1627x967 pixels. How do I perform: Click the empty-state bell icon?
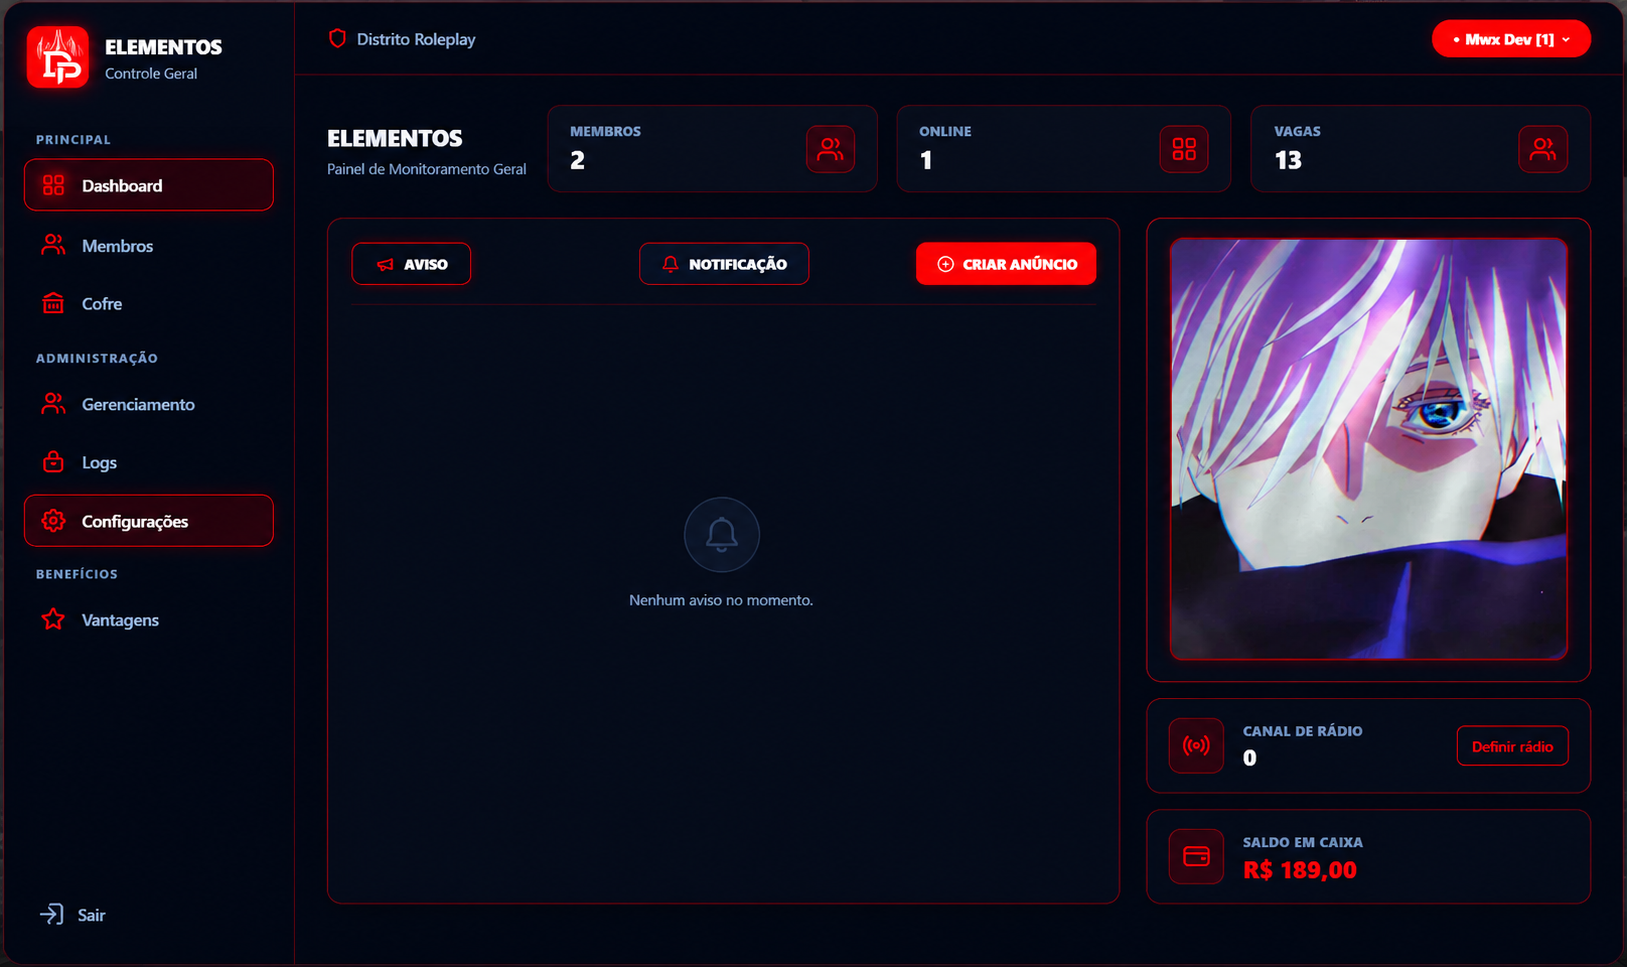pyautogui.click(x=721, y=535)
